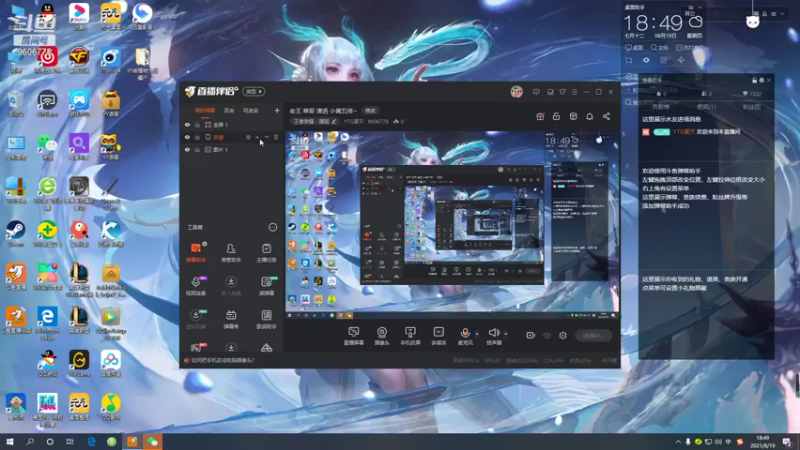Screen dimensions: 800x450
Task: Expand the chevron beside cat widget
Action: pyautogui.click(x=782, y=14)
